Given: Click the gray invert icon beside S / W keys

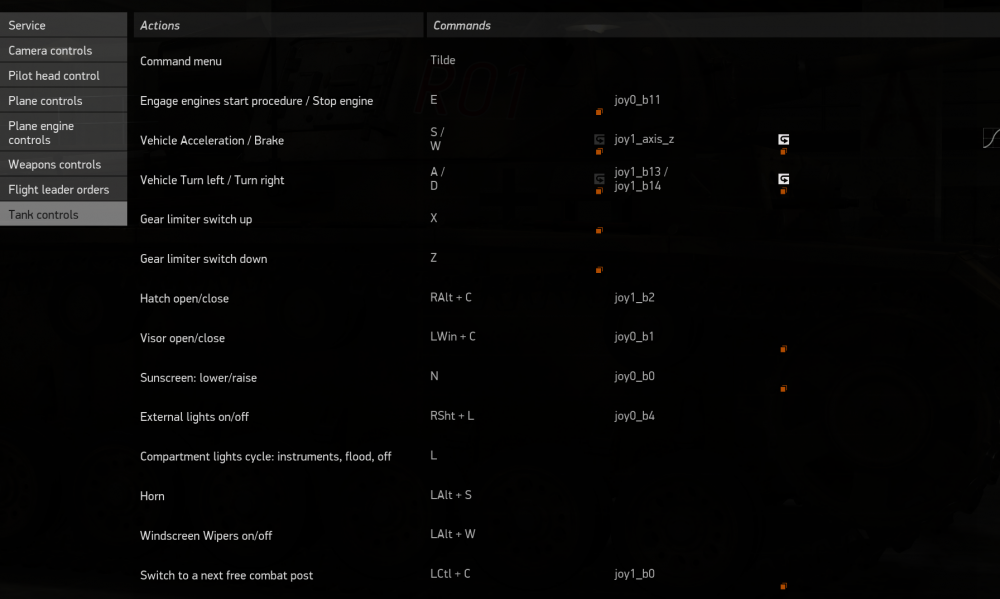Looking at the screenshot, I should [599, 140].
